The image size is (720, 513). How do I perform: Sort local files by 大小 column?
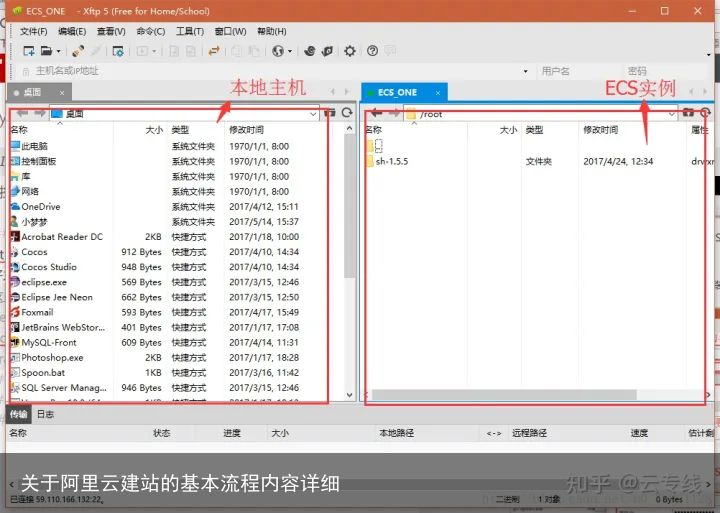click(141, 130)
